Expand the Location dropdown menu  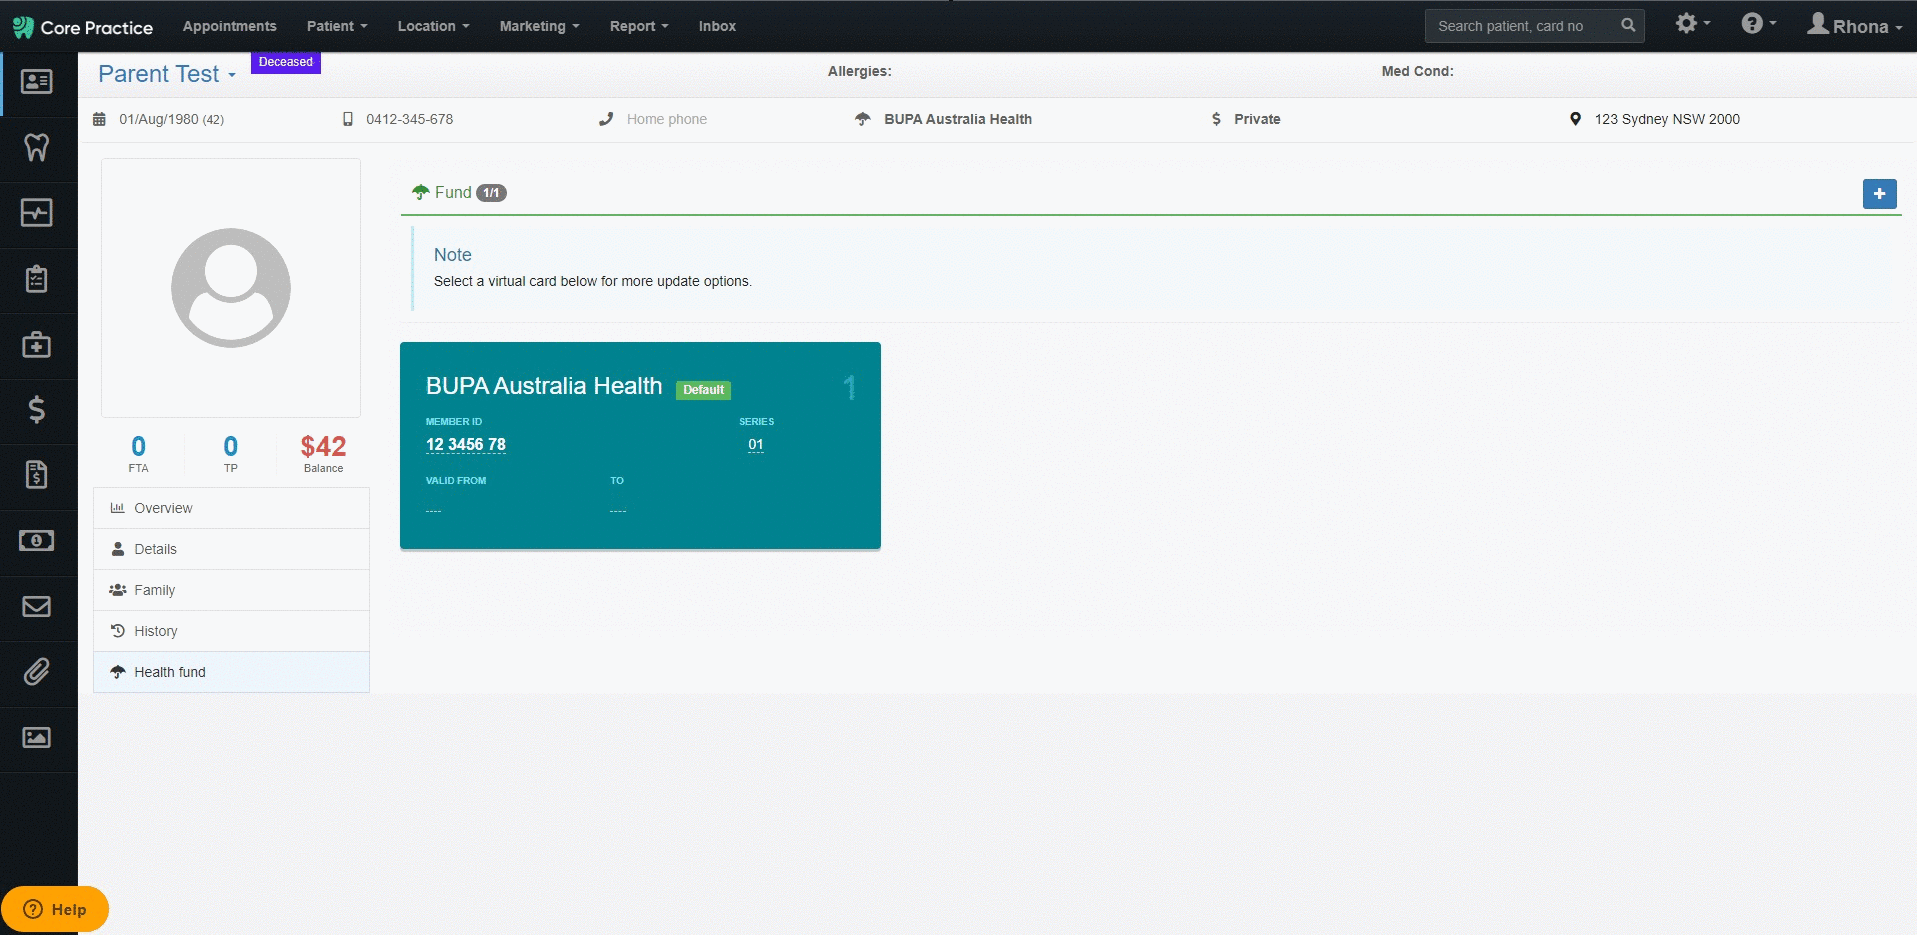point(433,26)
